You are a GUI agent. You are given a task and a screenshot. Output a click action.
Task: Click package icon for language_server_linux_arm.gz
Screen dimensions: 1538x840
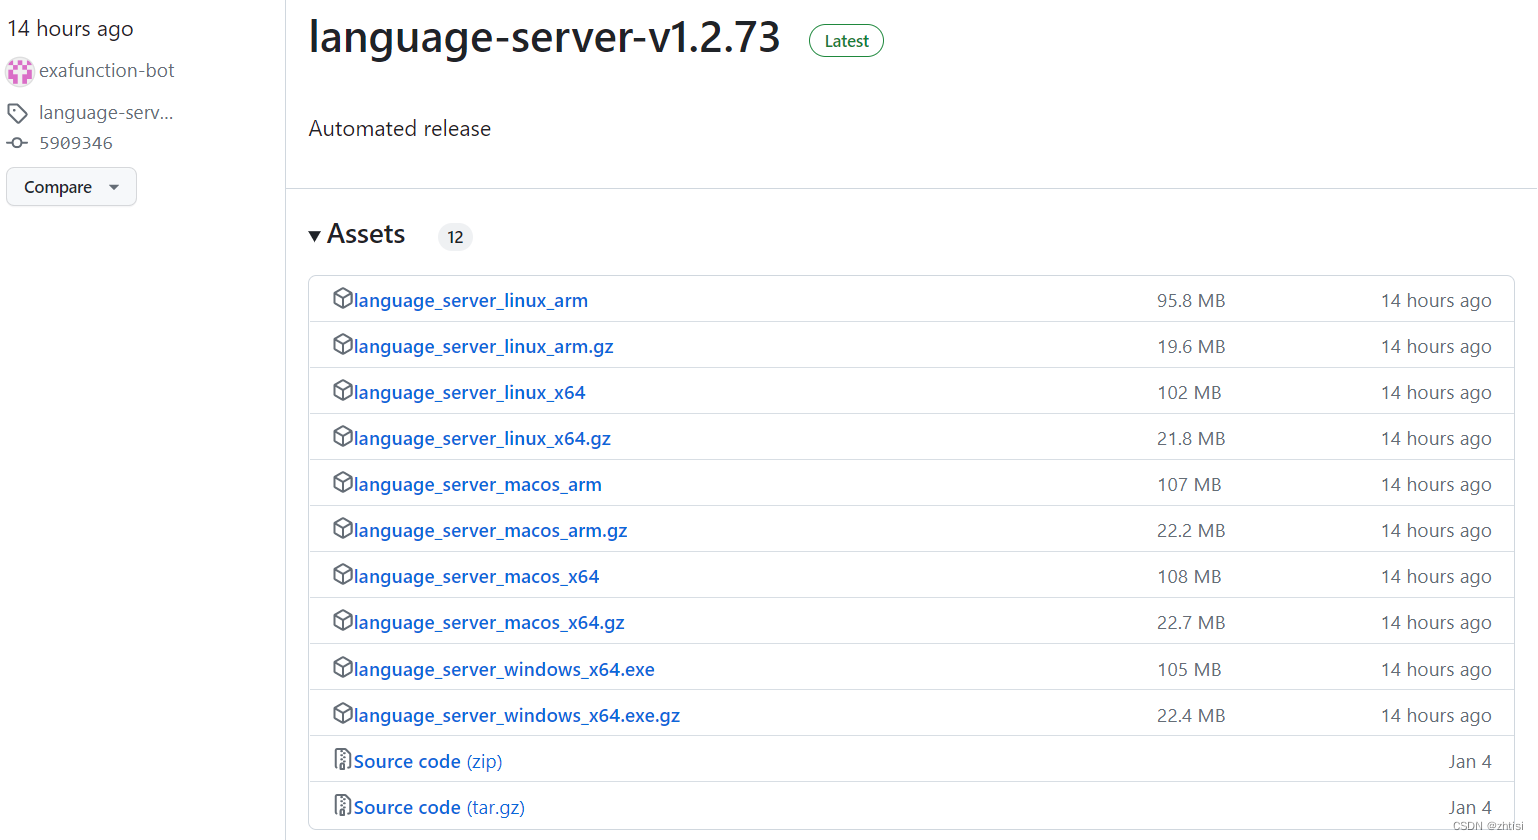(343, 344)
